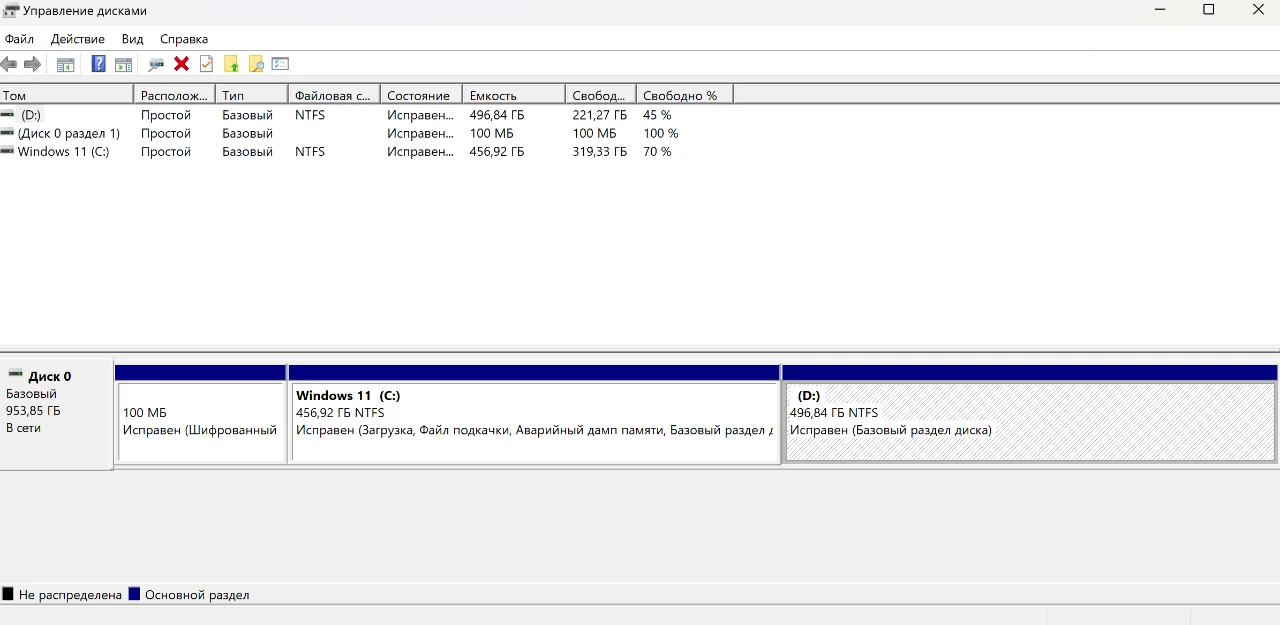
Task: Click the 319,33 ГБ free space cell
Action: [x=600, y=152]
